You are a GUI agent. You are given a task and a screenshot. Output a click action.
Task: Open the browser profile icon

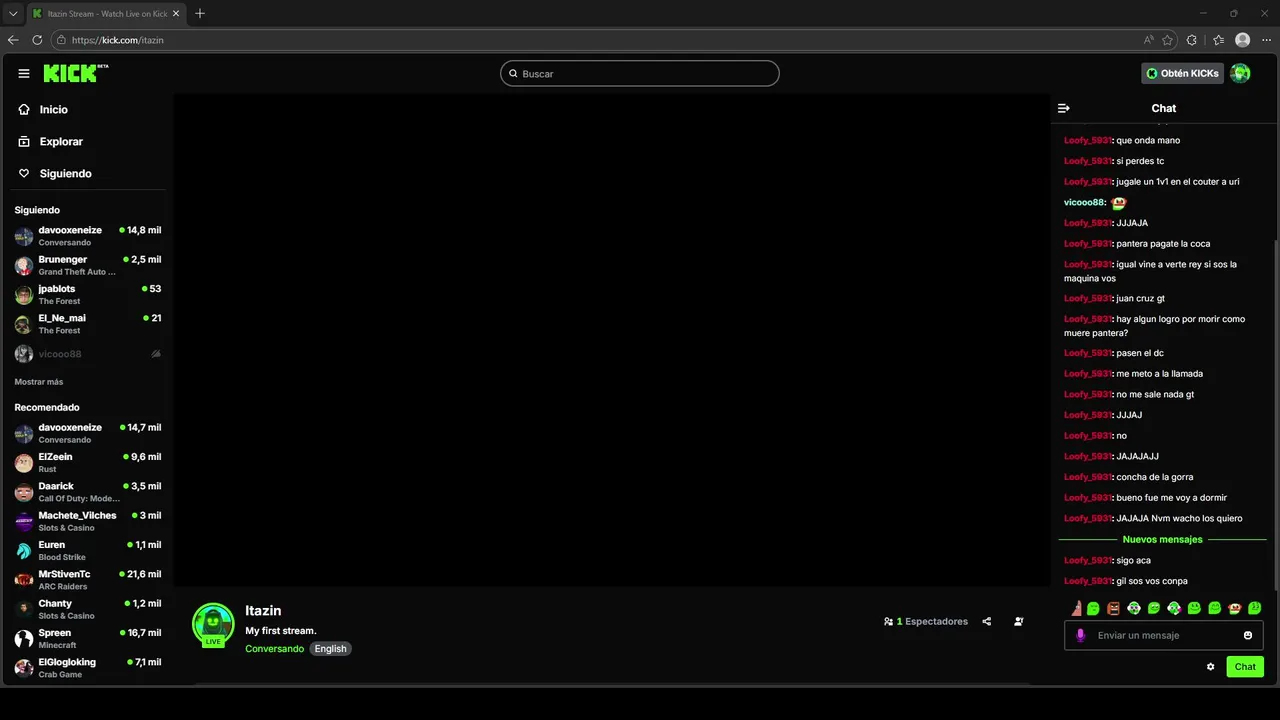(1242, 40)
